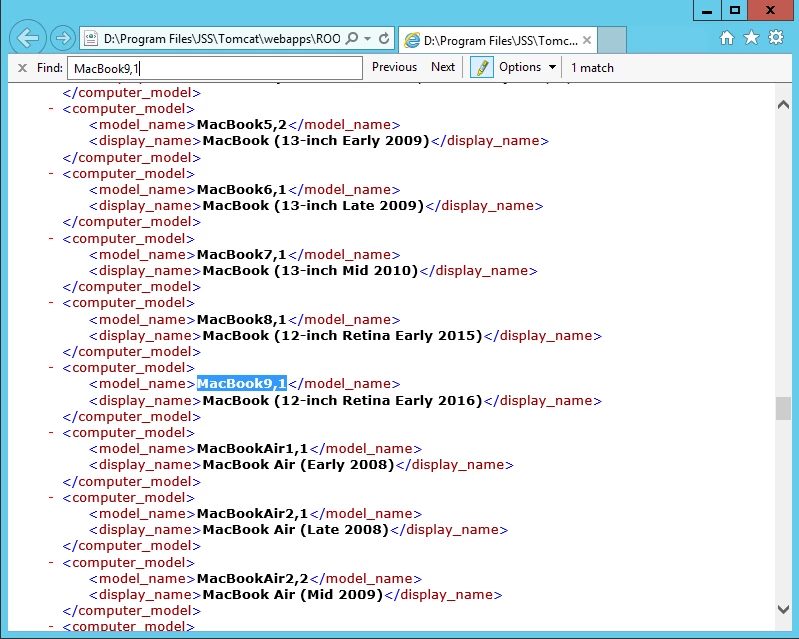Collapse the MacBookAir1,1 computer_model node
The image size is (799, 639).
pos(51,433)
